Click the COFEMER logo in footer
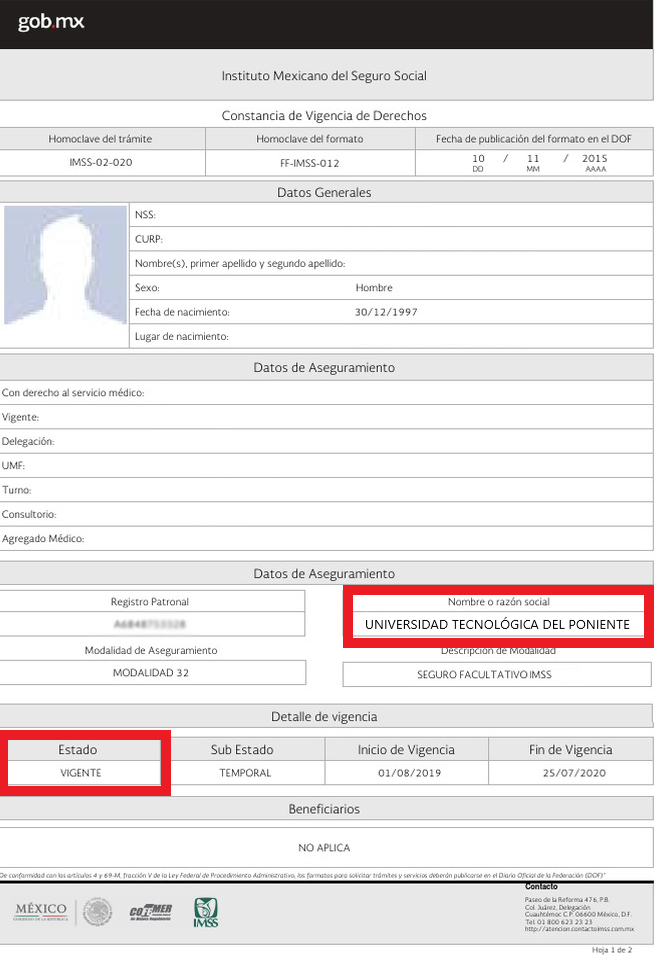Viewport: 657px width, 965px height. point(150,912)
